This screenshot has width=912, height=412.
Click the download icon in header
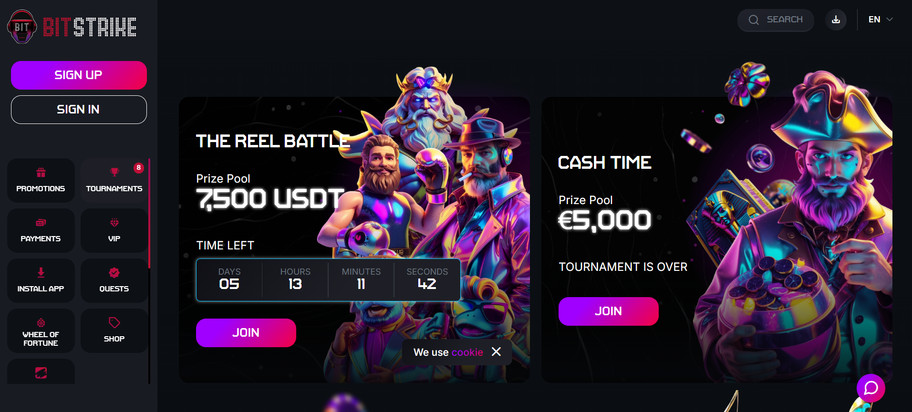(836, 20)
